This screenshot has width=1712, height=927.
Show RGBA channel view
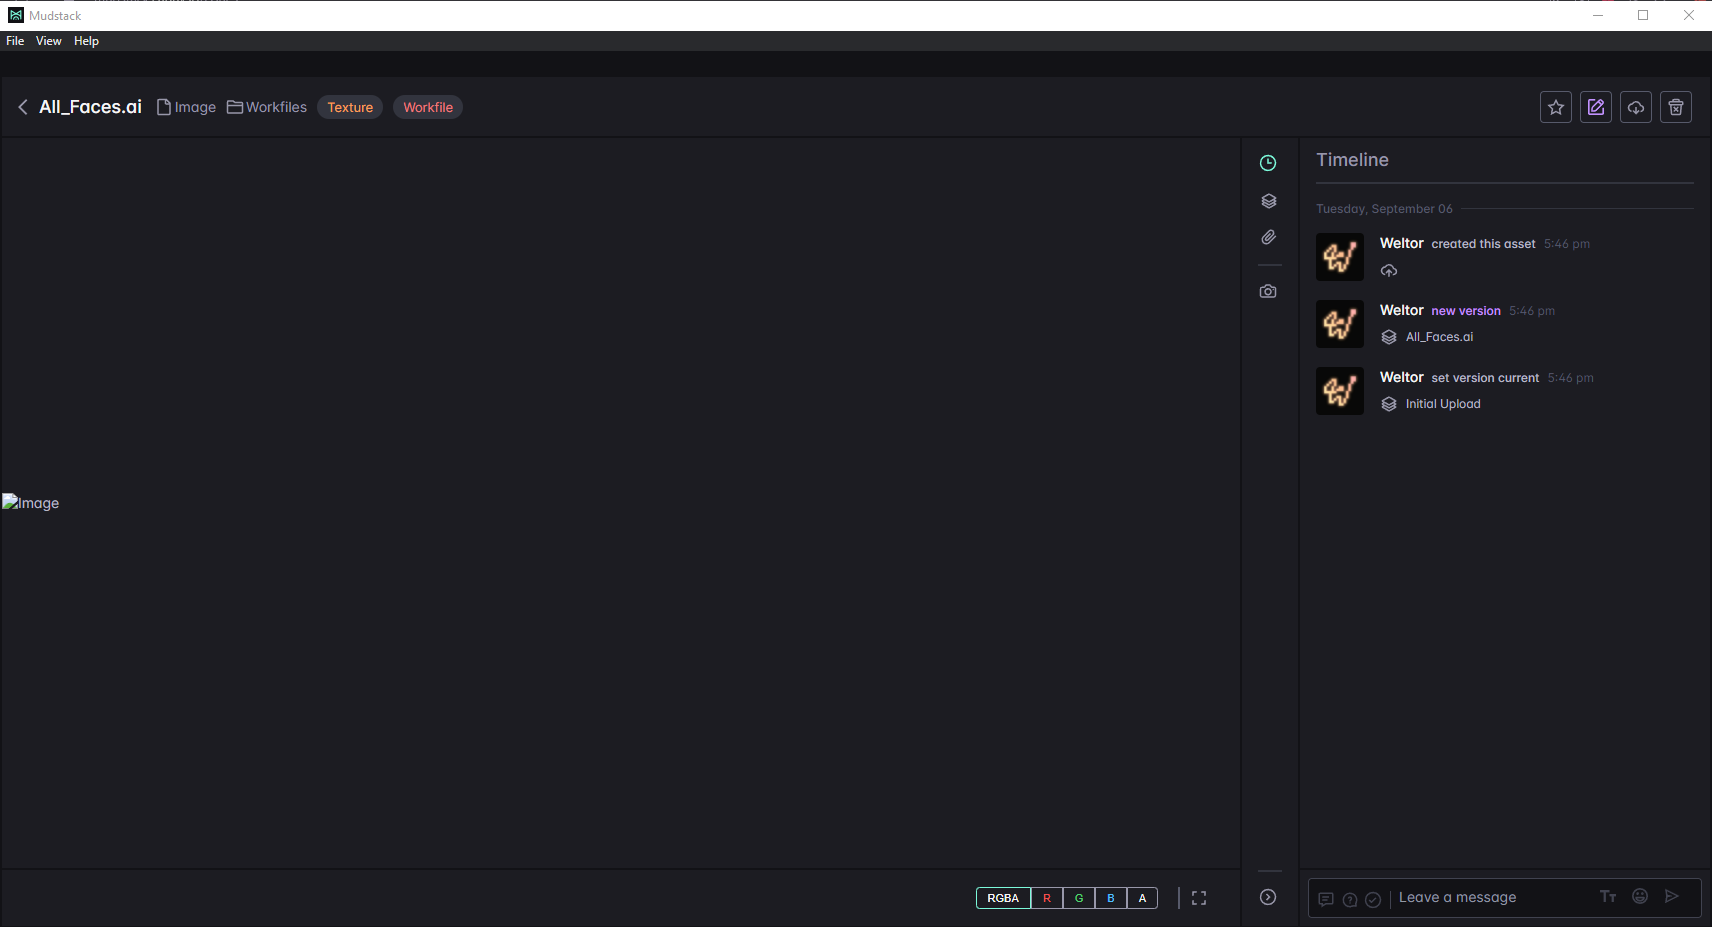[x=1003, y=898]
